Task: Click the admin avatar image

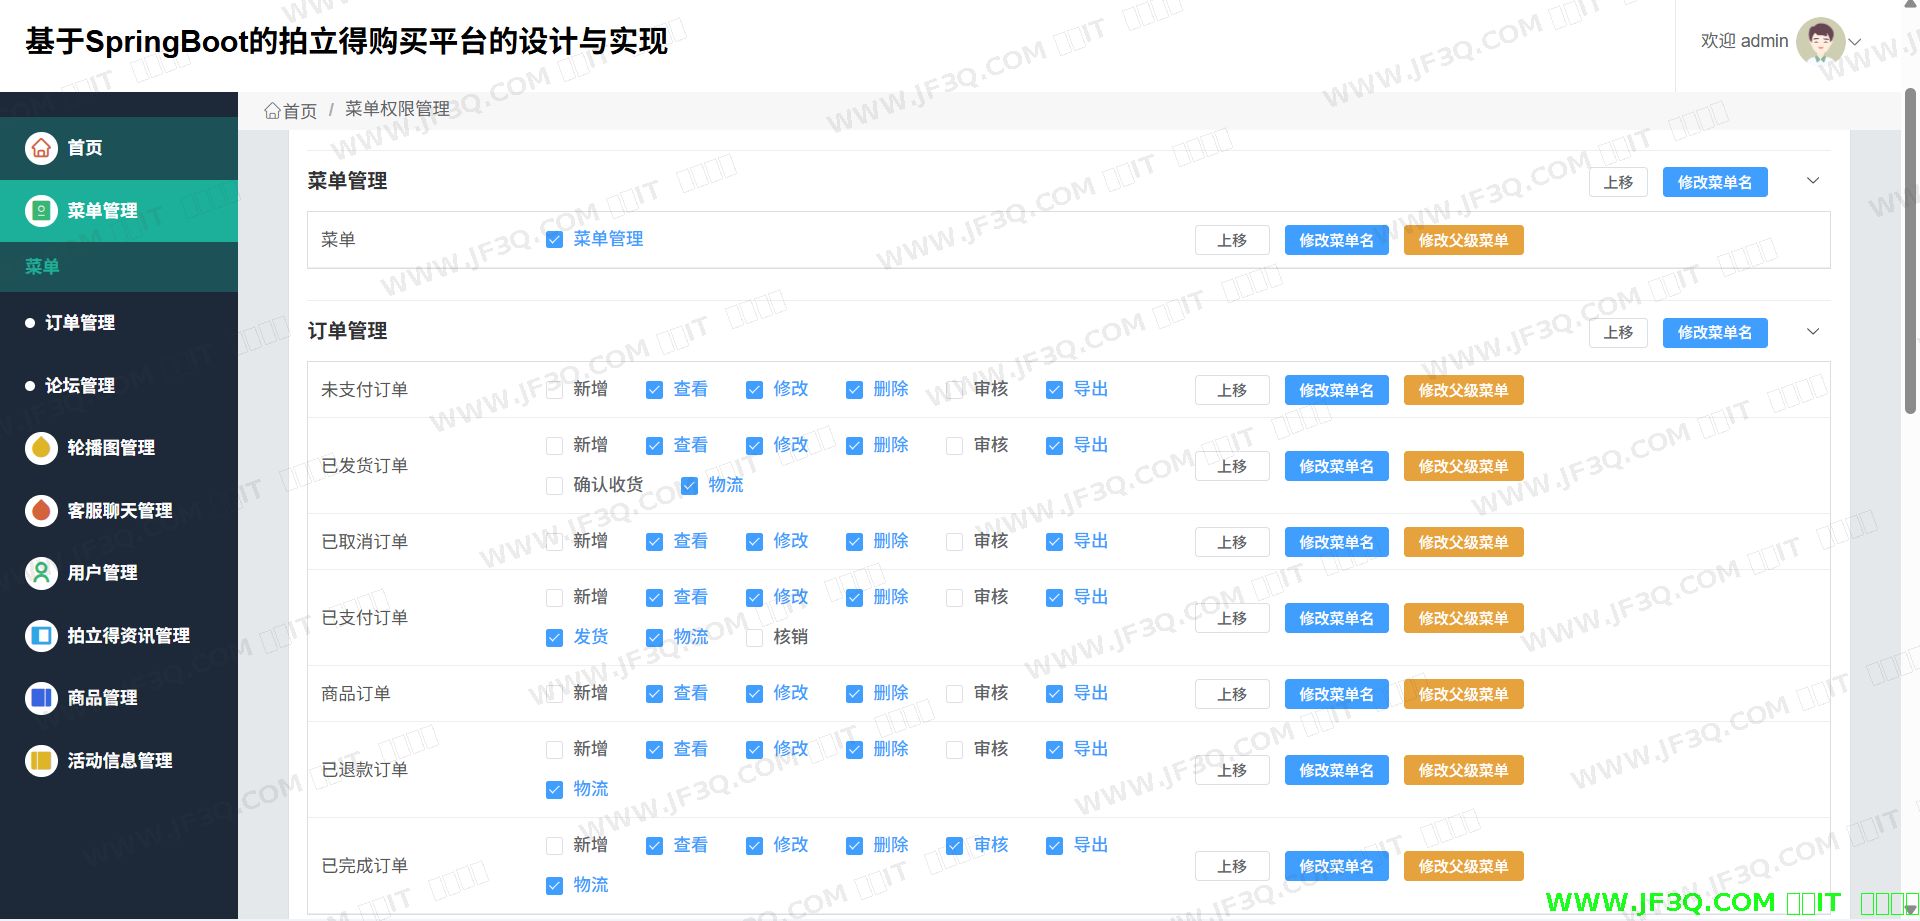Action: point(1820,41)
